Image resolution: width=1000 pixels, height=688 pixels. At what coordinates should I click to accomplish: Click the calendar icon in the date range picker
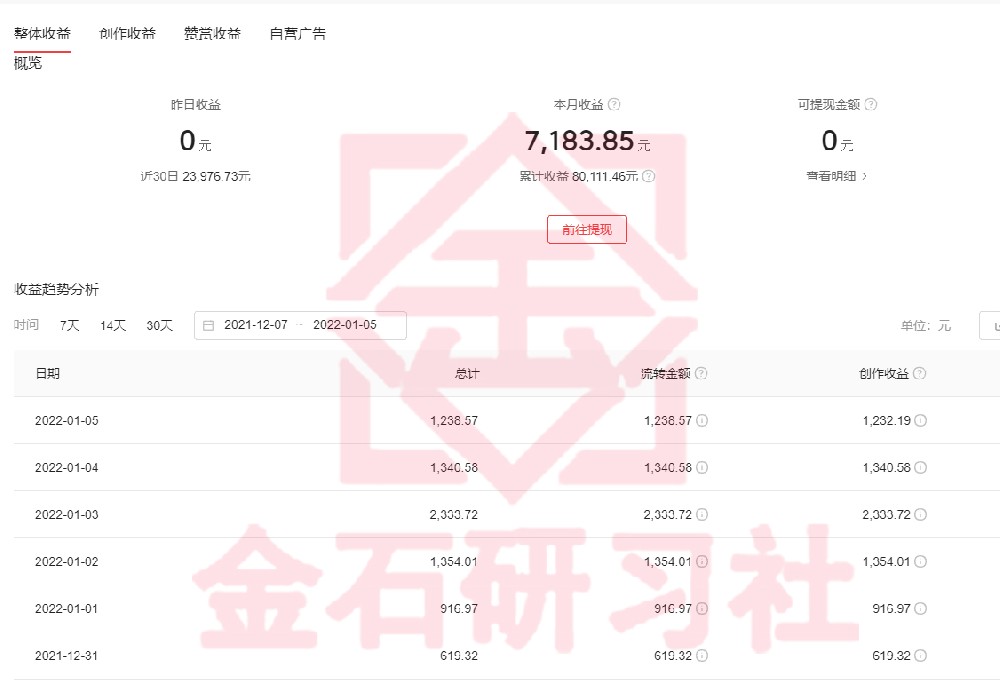pos(209,325)
